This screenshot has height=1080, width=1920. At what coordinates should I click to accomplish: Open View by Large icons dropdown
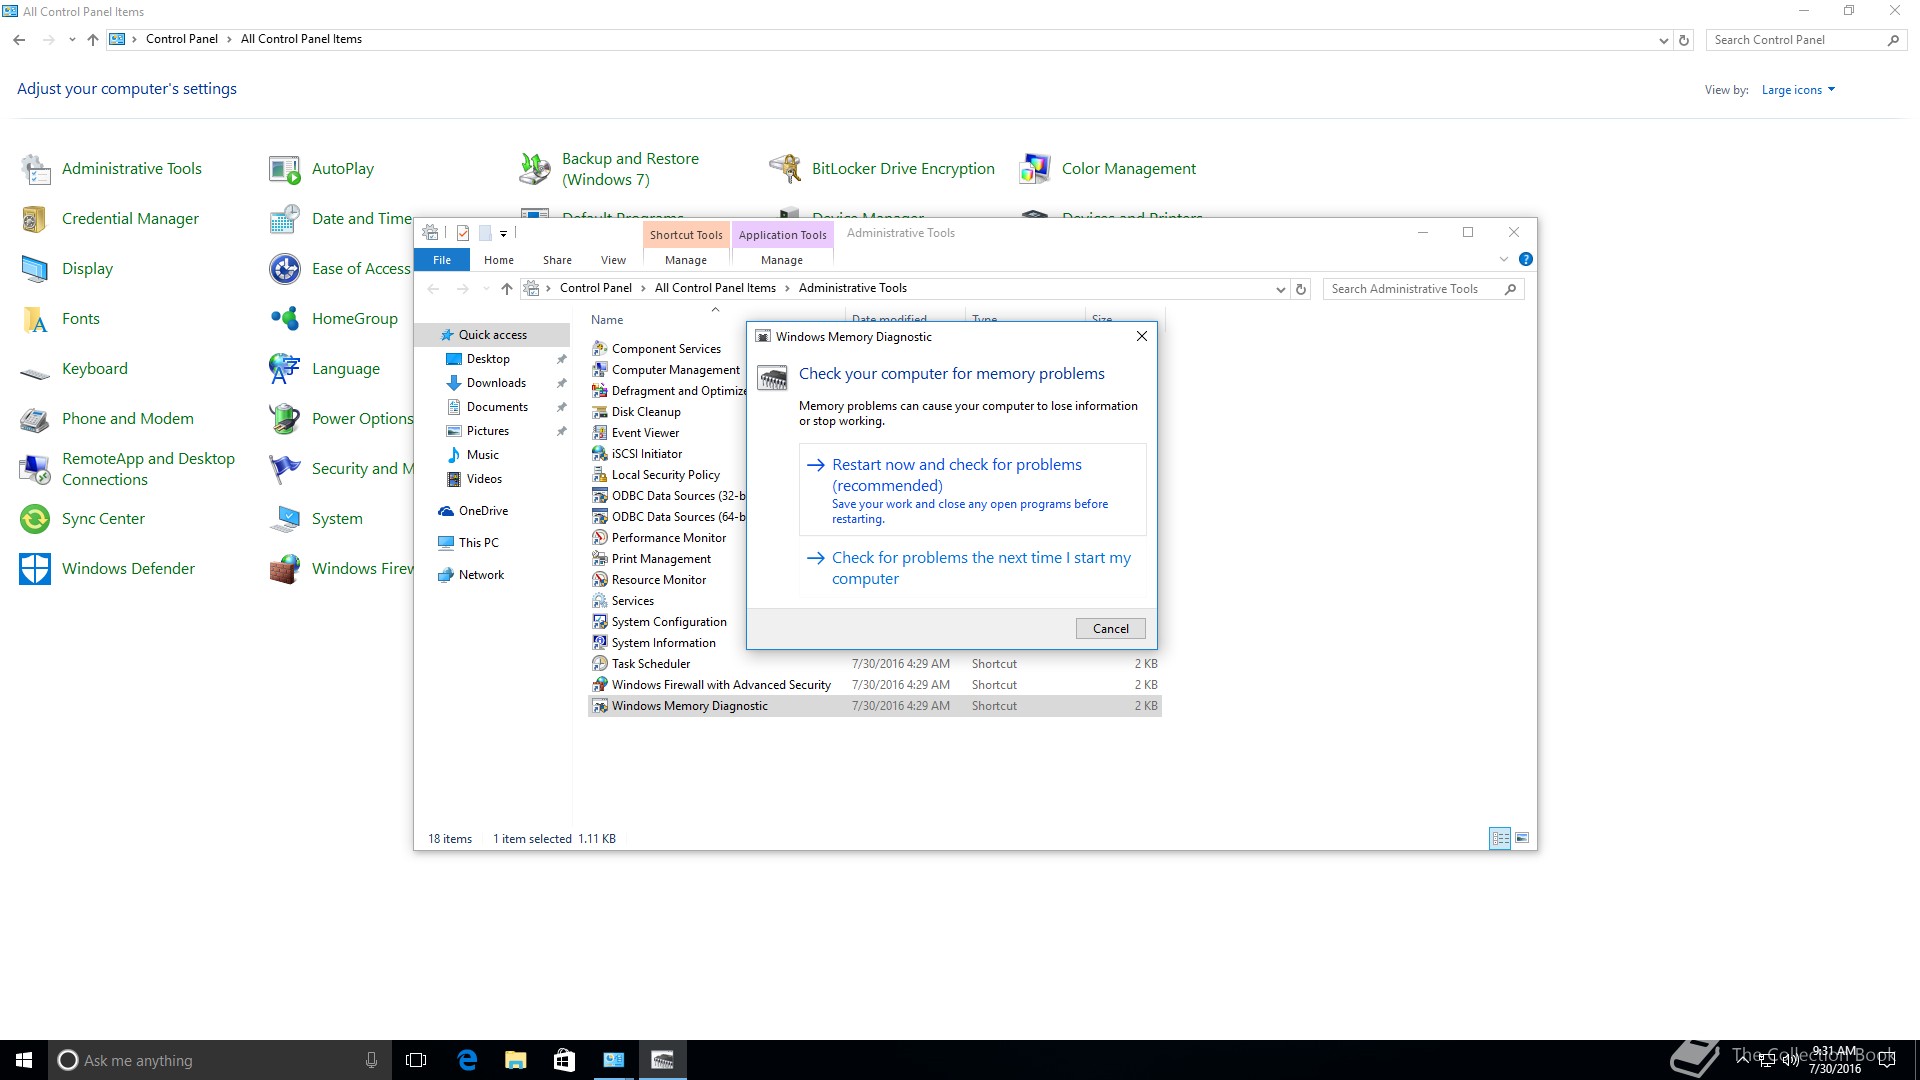1798,90
